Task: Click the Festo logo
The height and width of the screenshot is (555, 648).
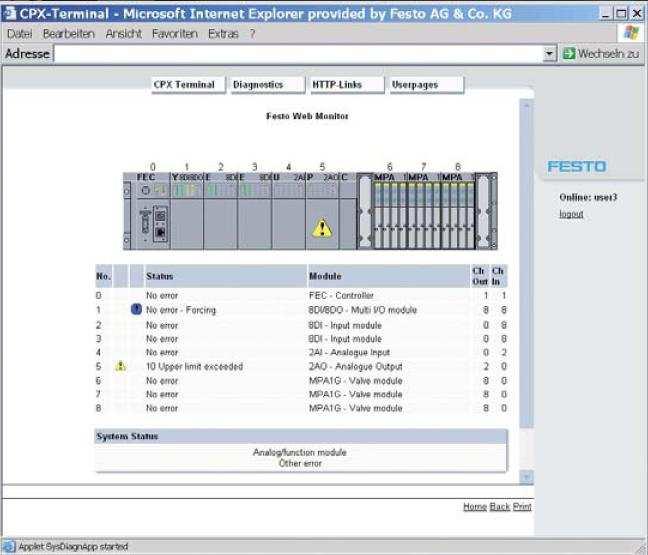Action: (577, 167)
